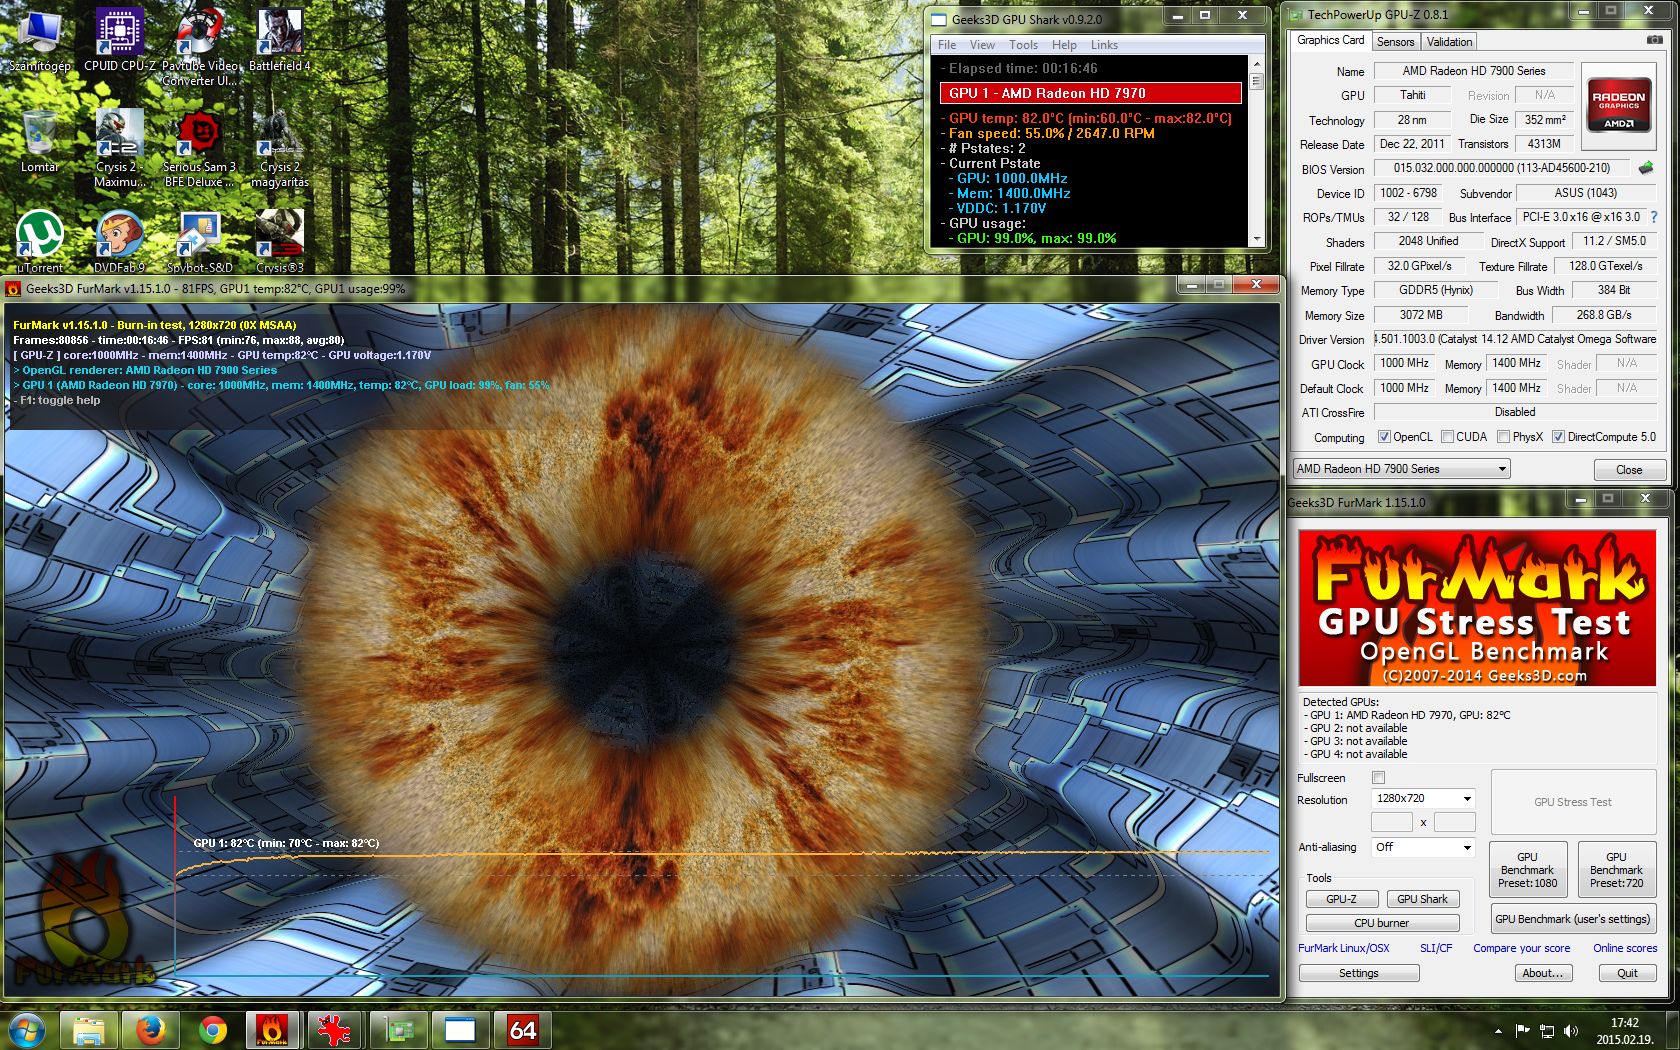Click the custom resolution width field
1680x1050 pixels.
pos(1391,822)
